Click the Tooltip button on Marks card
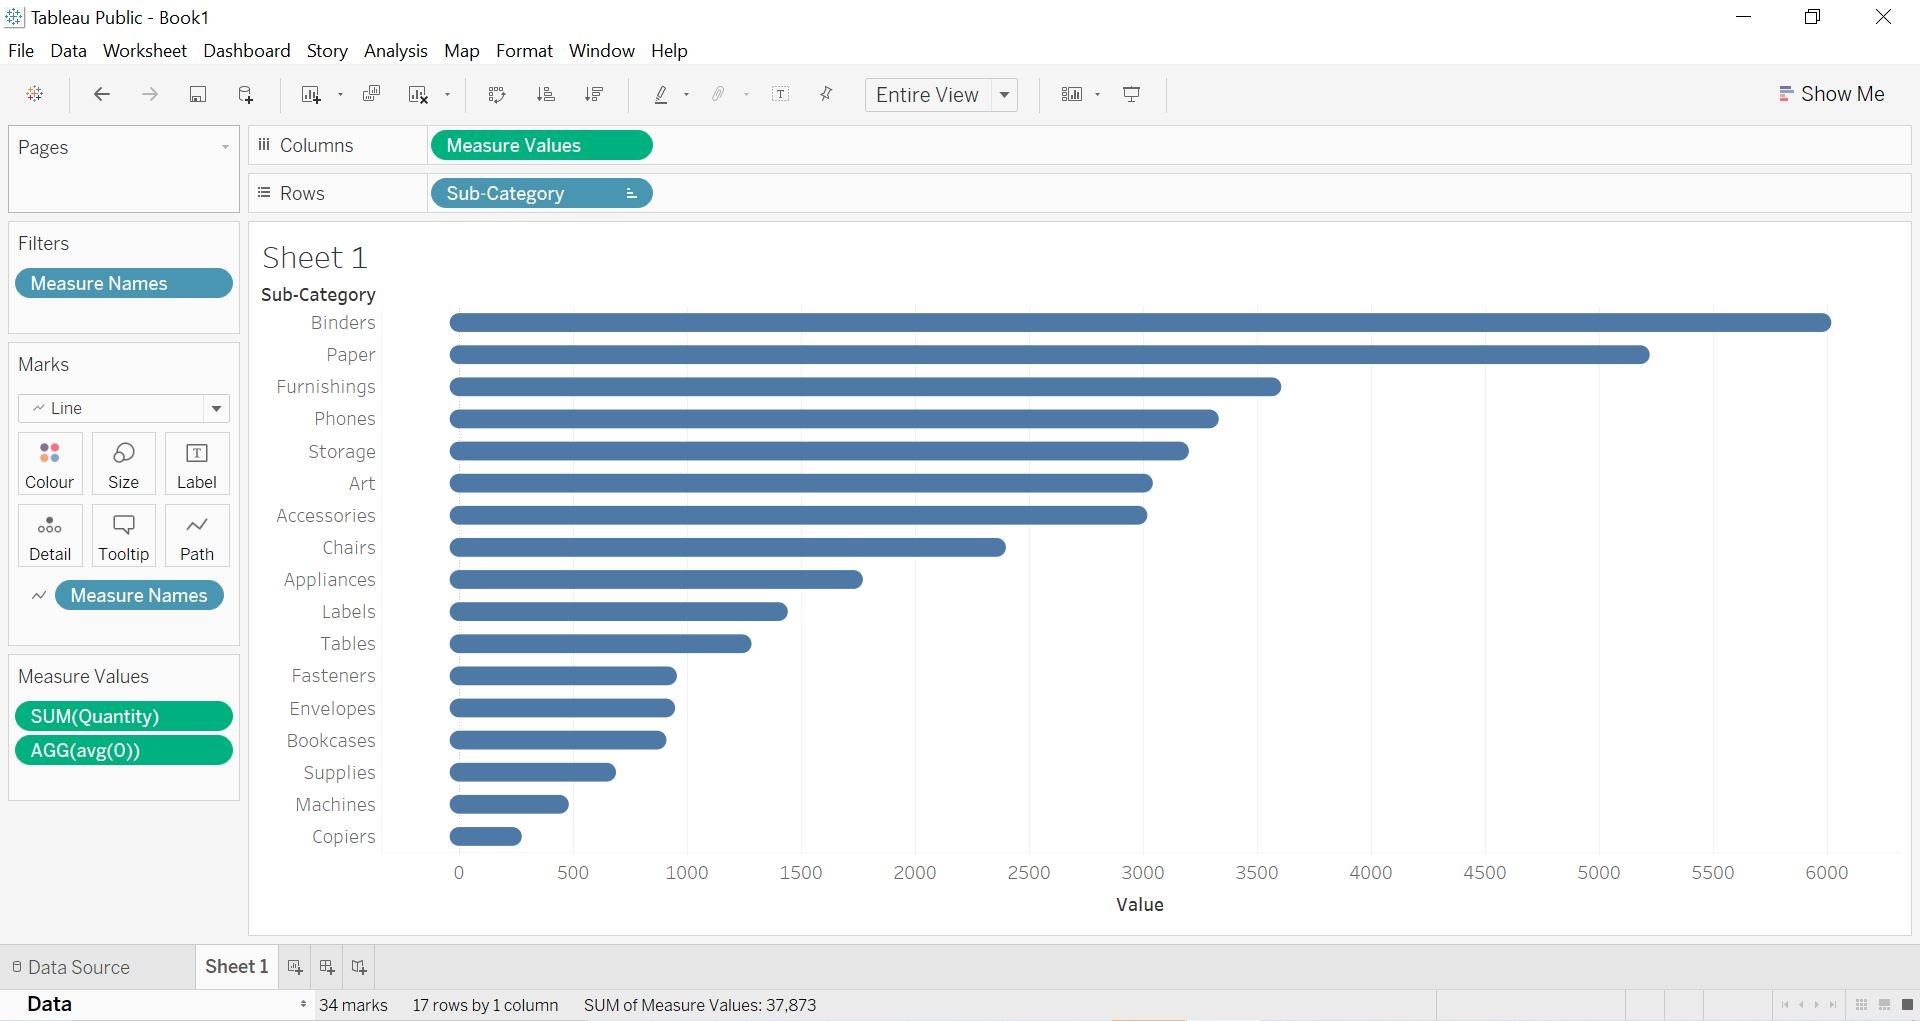 tap(123, 536)
